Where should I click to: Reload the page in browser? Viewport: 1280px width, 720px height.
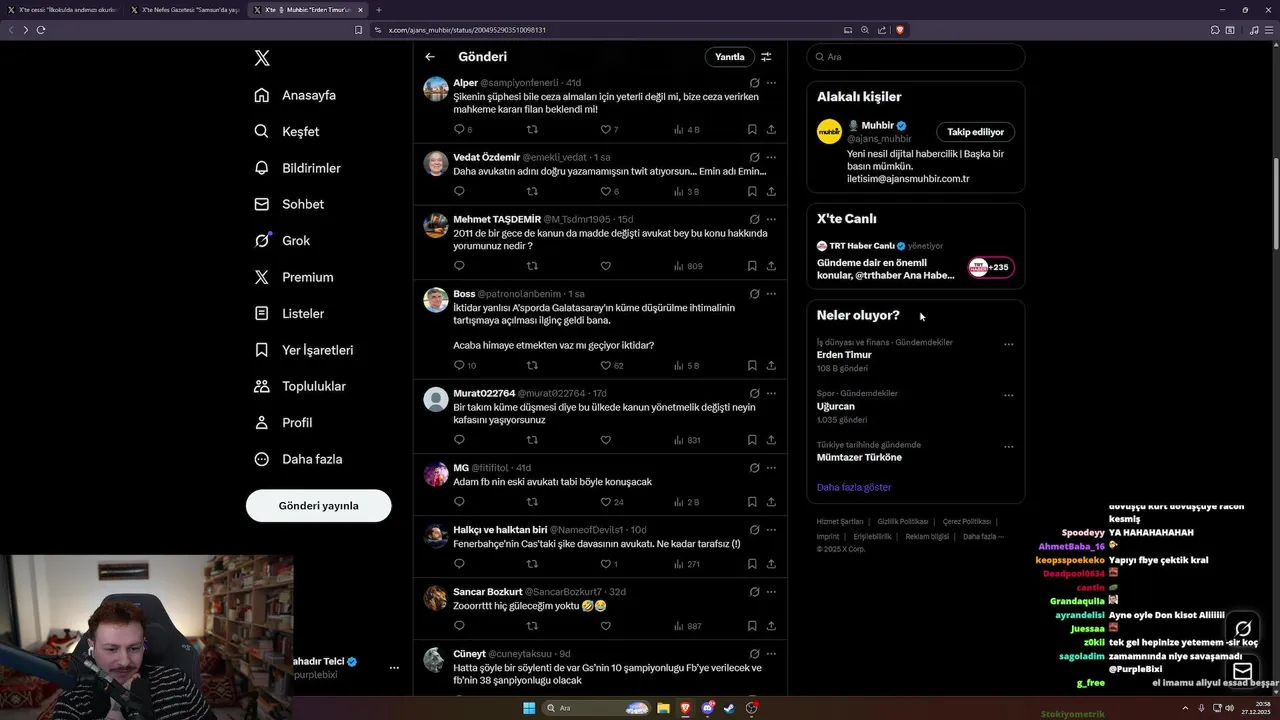click(41, 30)
